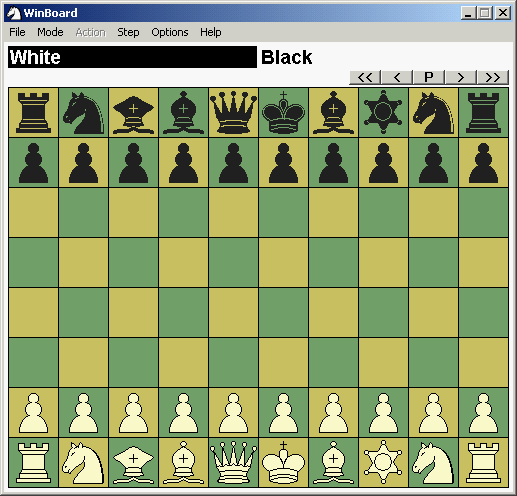Select the black rook on the a-file
517x496 pixels.
click(x=33, y=113)
